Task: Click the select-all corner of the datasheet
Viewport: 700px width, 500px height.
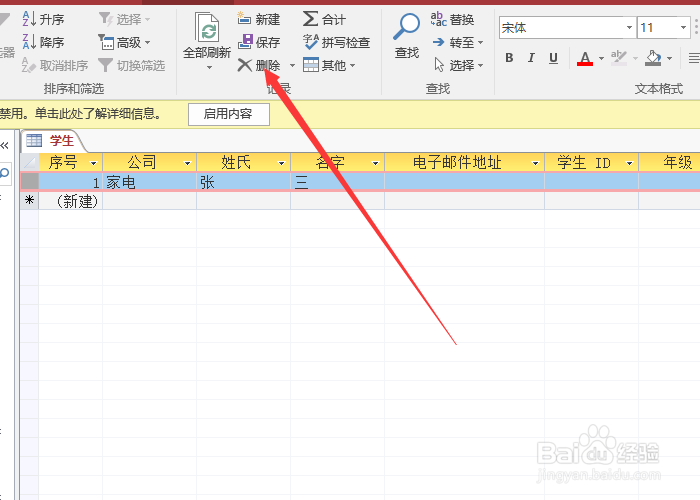Action: tap(29, 162)
